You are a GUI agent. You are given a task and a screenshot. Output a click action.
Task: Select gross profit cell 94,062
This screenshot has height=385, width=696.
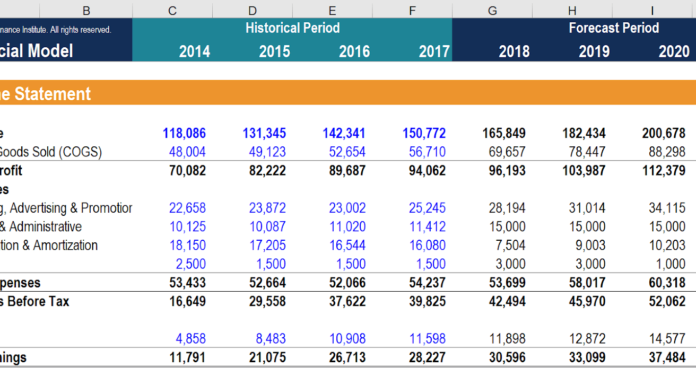click(x=427, y=171)
